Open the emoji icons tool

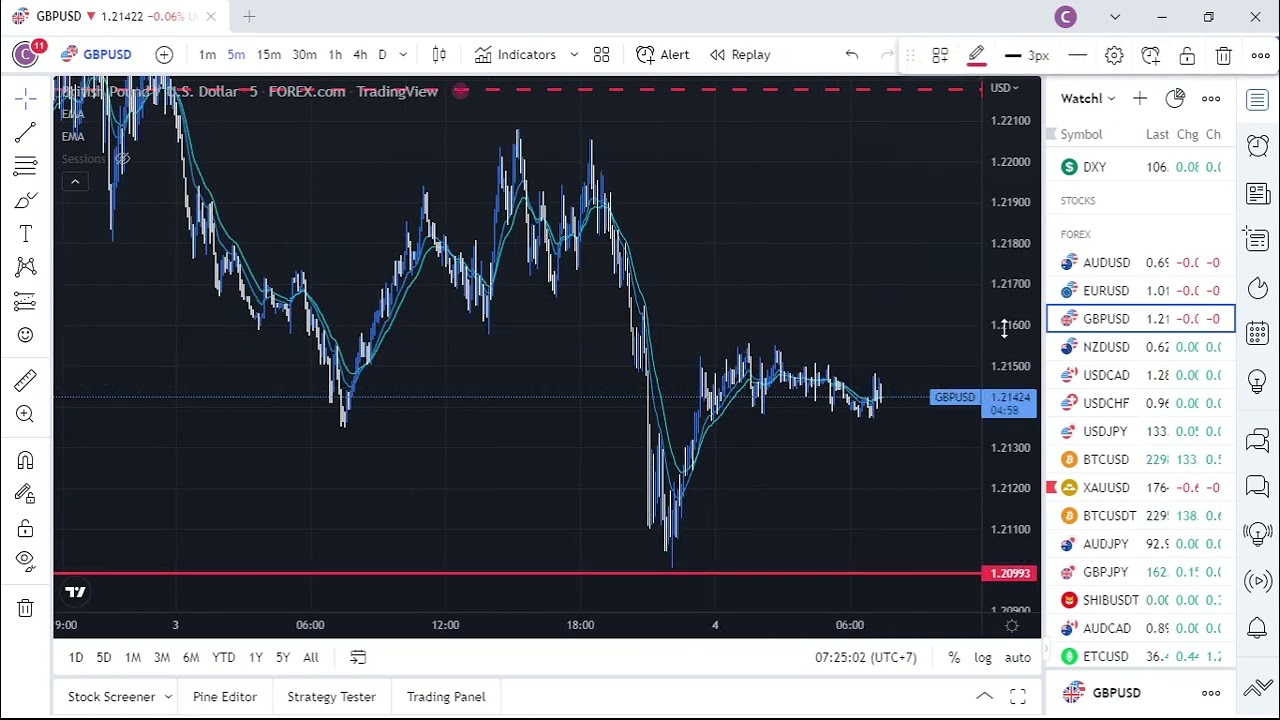coord(26,335)
